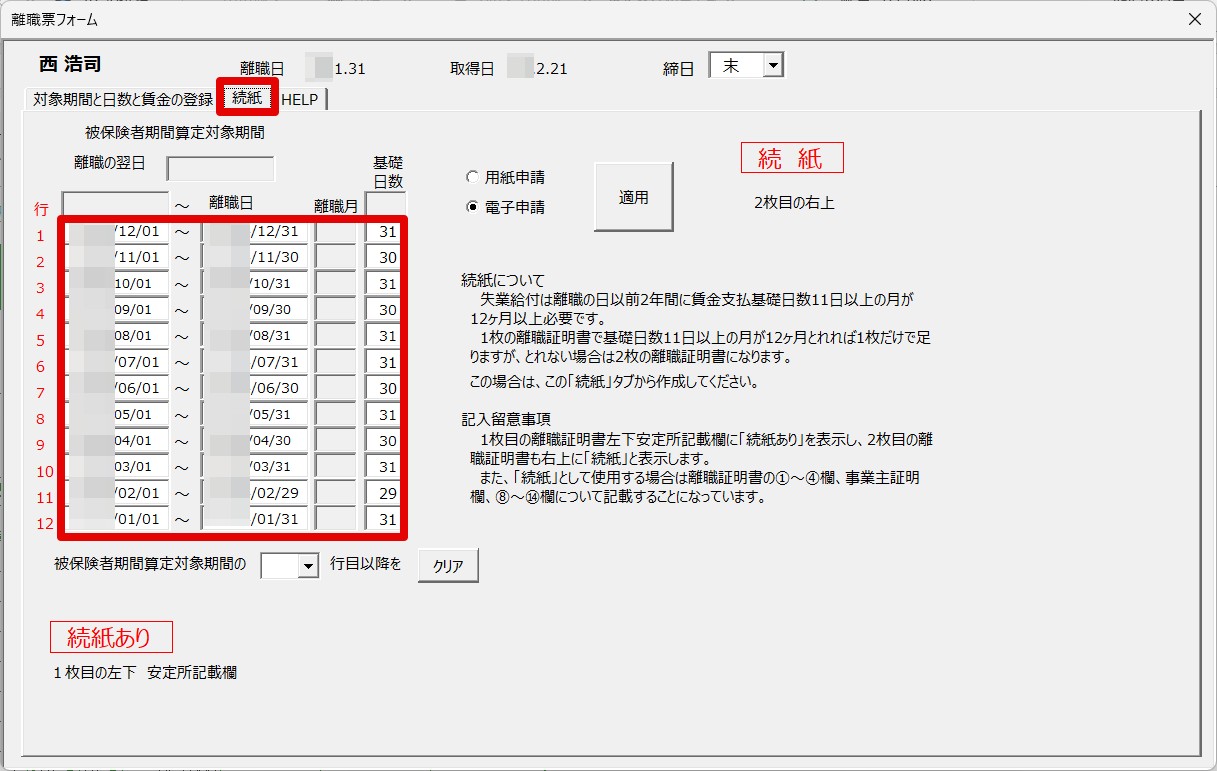Click row 11 基礎日数 field showing 29
The height and width of the screenshot is (771, 1217).
pos(383,494)
